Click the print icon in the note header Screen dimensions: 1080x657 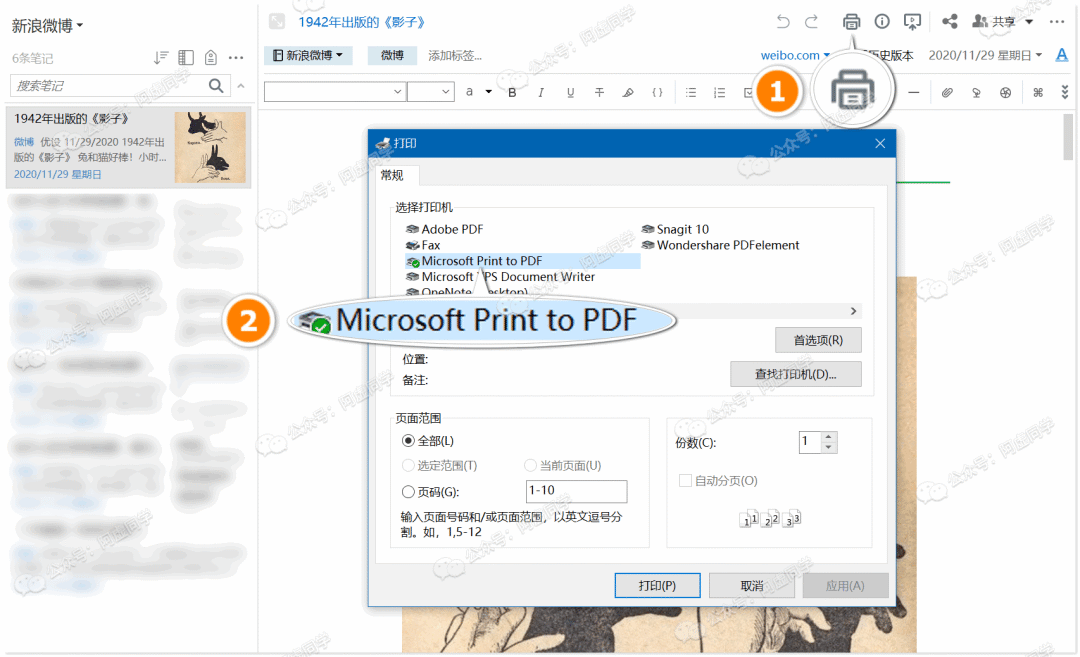[851, 22]
